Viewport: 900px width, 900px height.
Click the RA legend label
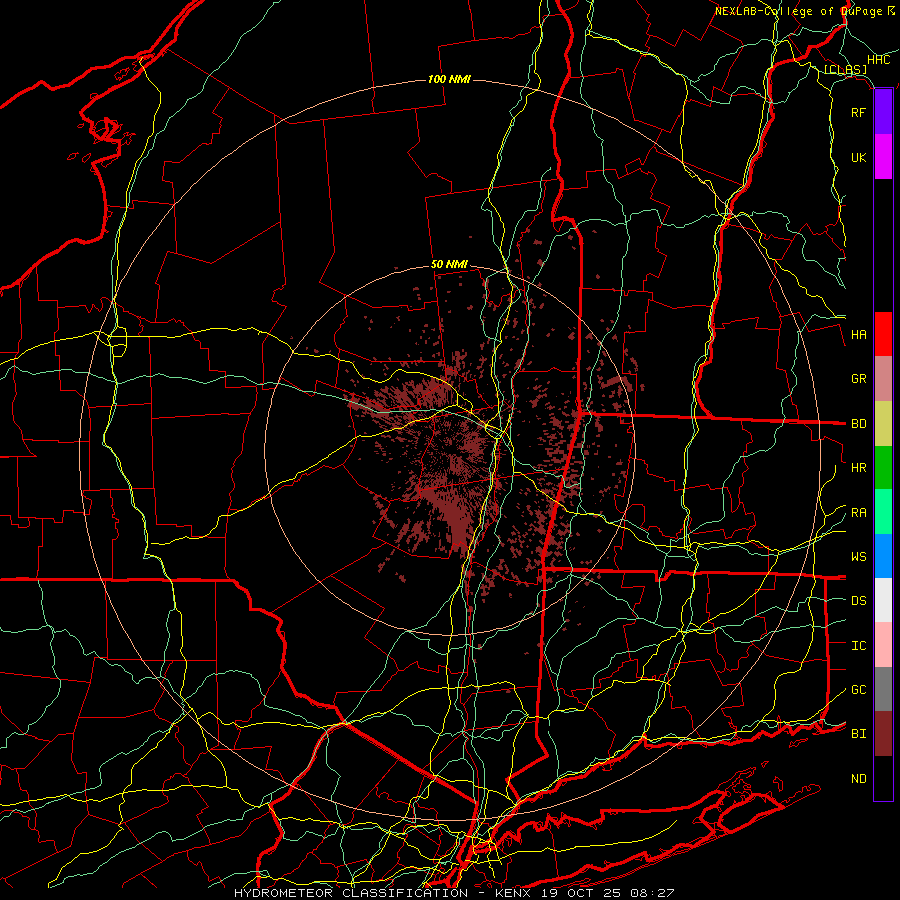coord(858,512)
